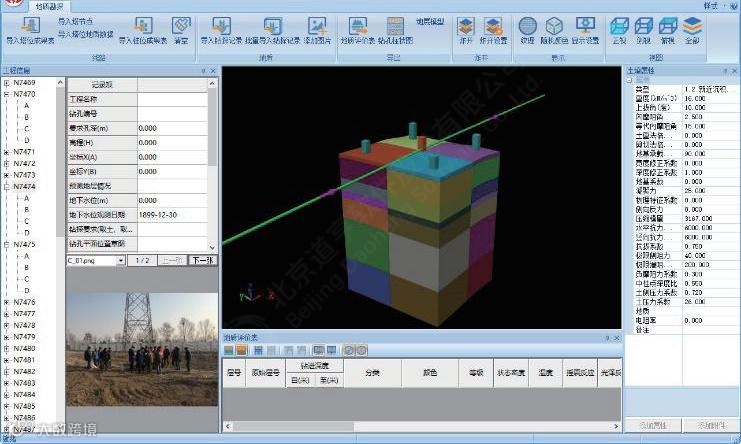Click the site photo thumbnail

click(x=142, y=349)
